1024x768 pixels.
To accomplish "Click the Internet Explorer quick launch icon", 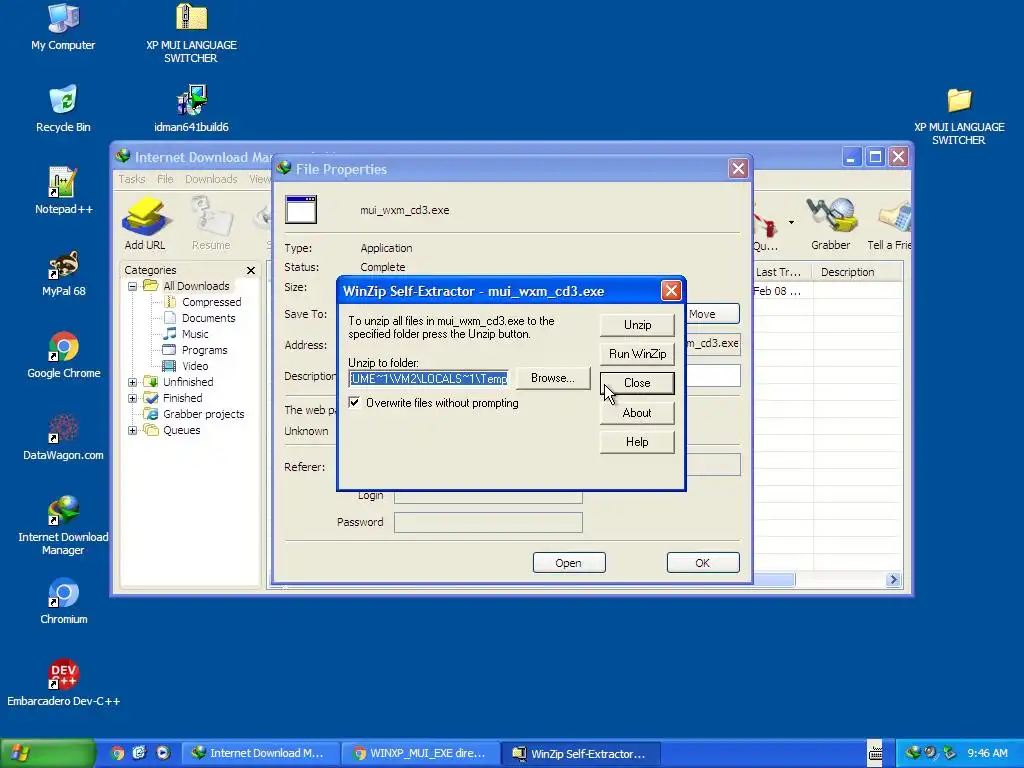I will [140, 753].
